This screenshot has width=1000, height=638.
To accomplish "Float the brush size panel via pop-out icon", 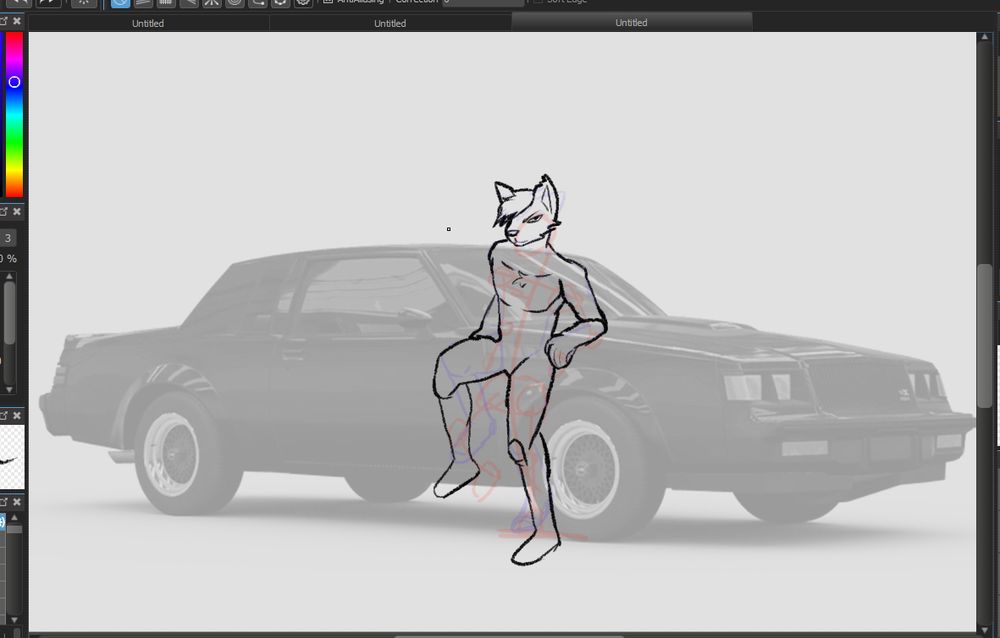I will [4, 211].
